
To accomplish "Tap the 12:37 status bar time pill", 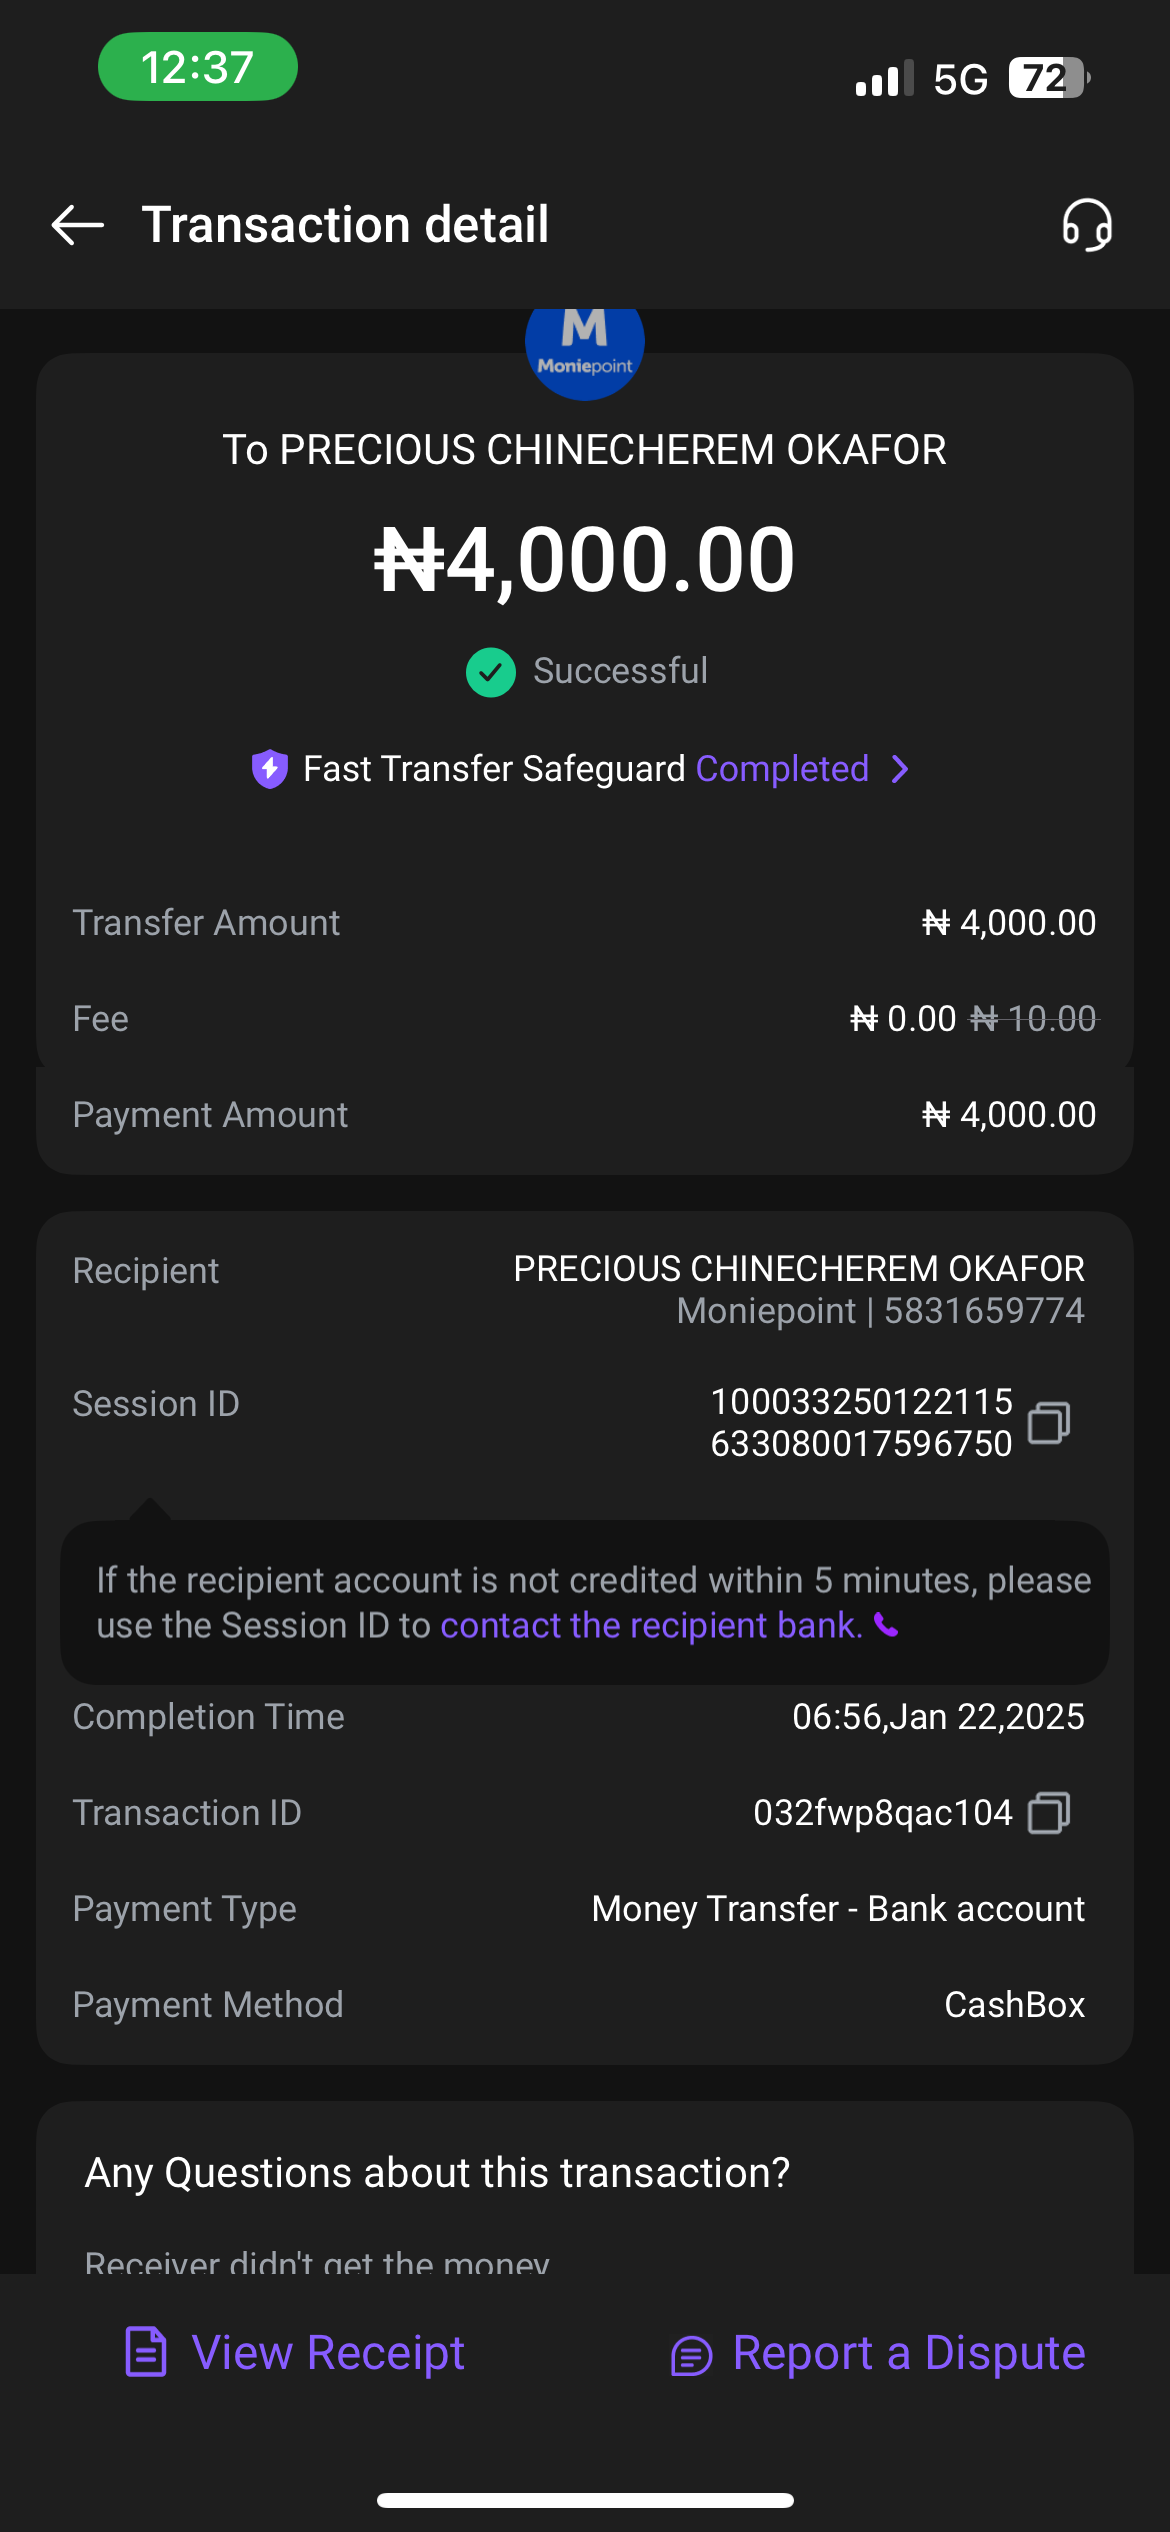I will tap(198, 67).
